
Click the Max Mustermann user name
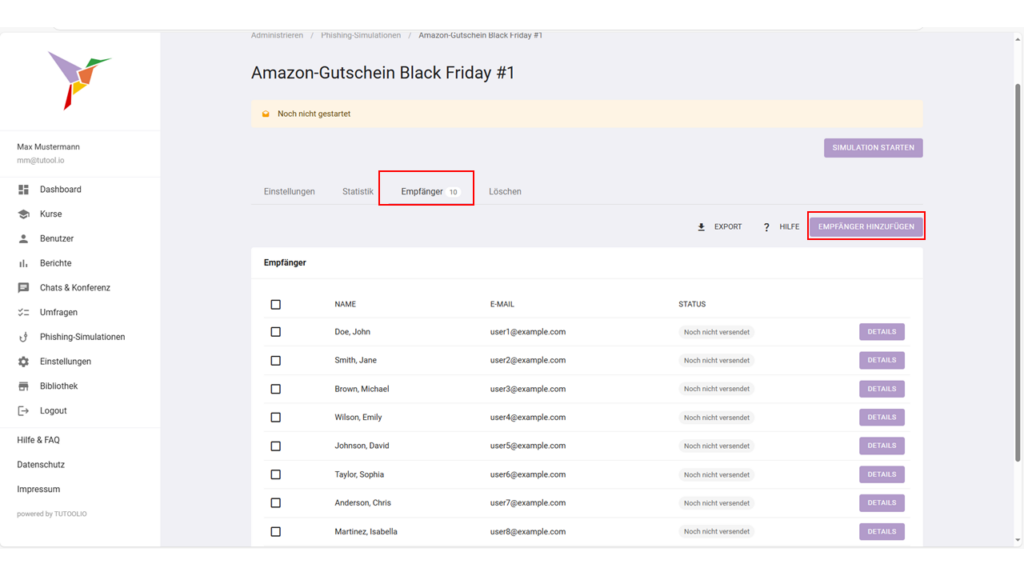coord(48,147)
